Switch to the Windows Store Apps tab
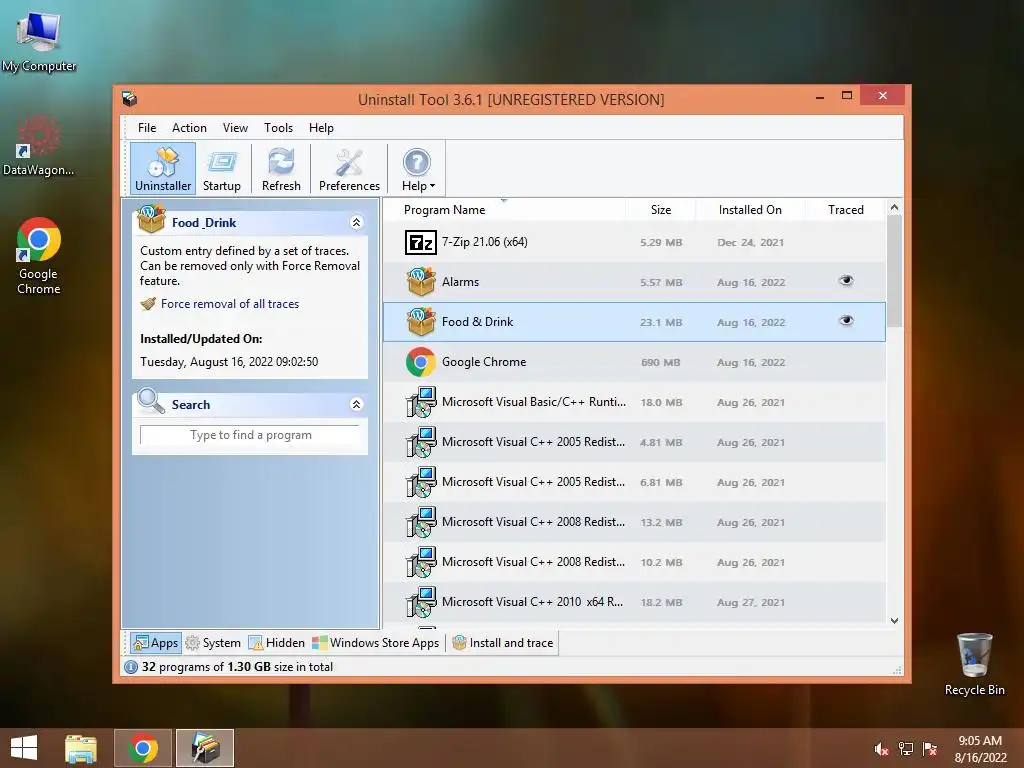The width and height of the screenshot is (1024, 768). pos(376,643)
